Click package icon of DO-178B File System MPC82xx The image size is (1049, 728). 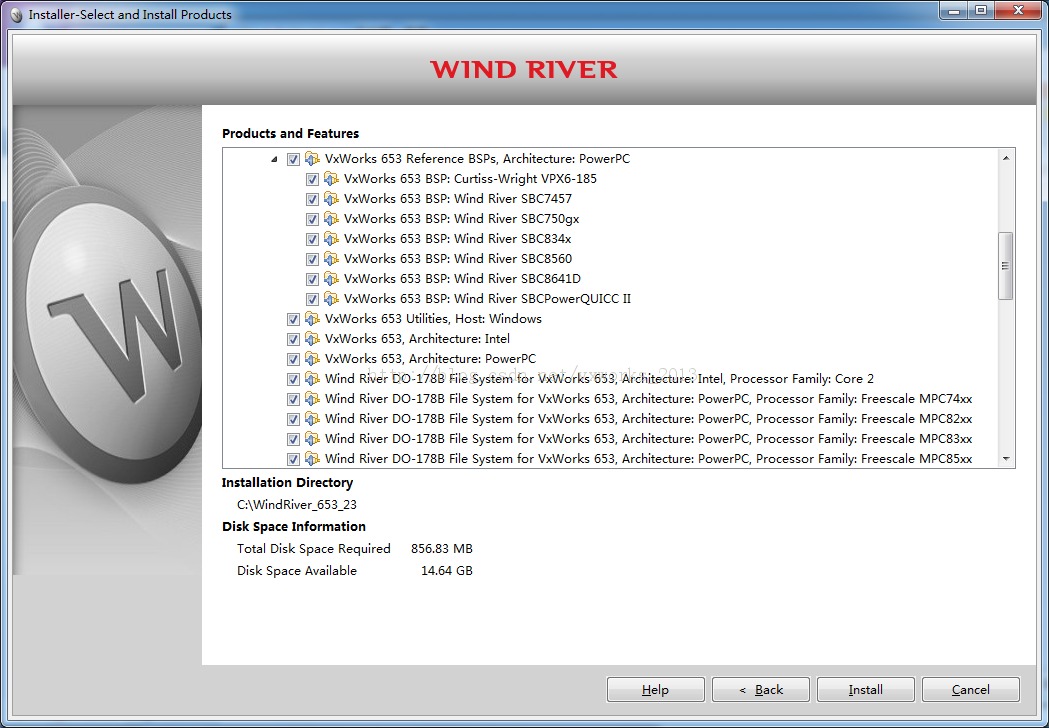tap(312, 420)
